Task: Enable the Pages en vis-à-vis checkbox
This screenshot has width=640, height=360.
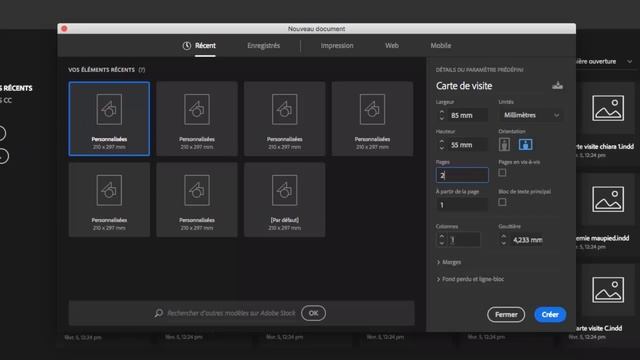Action: pyautogui.click(x=502, y=173)
